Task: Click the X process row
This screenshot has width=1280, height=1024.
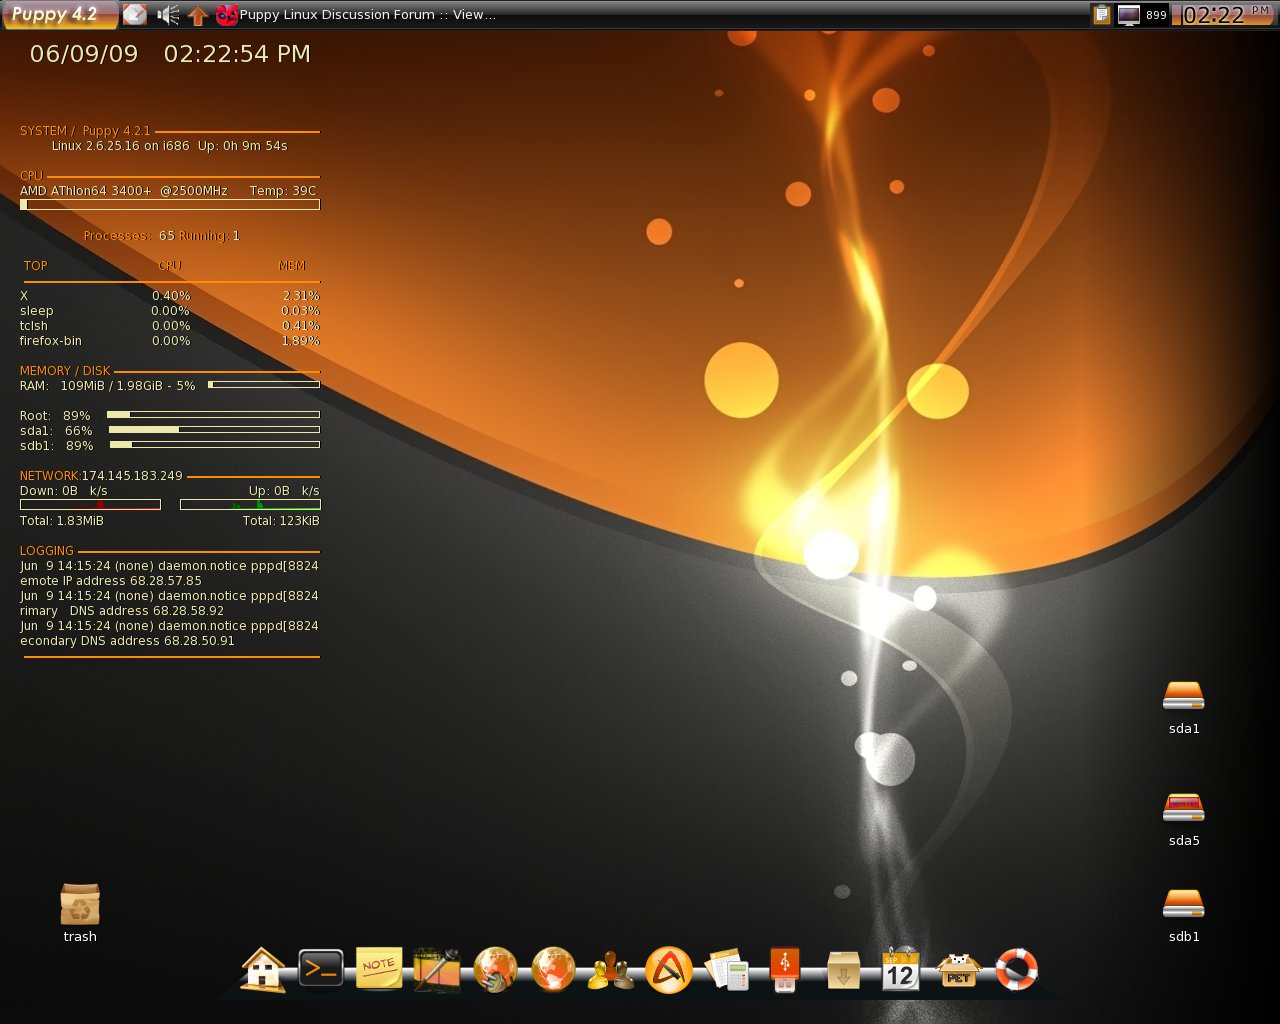Action: (170, 296)
